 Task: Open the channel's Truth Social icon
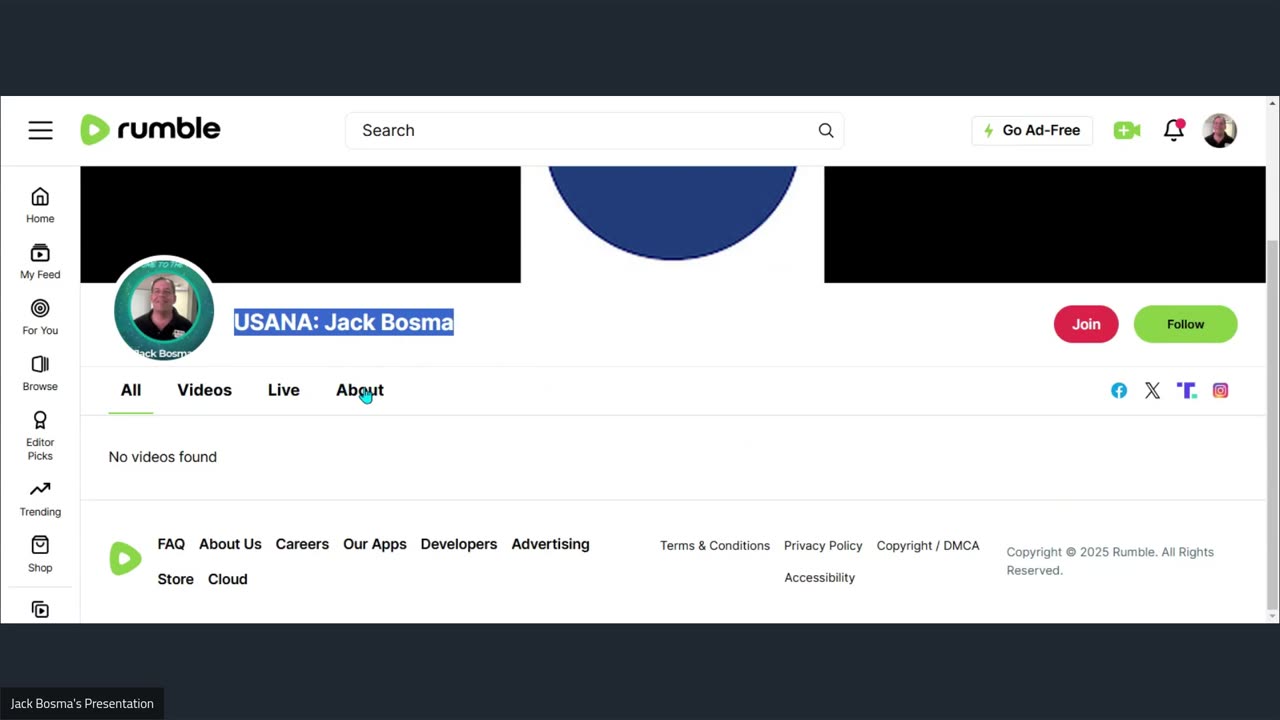(x=1187, y=391)
